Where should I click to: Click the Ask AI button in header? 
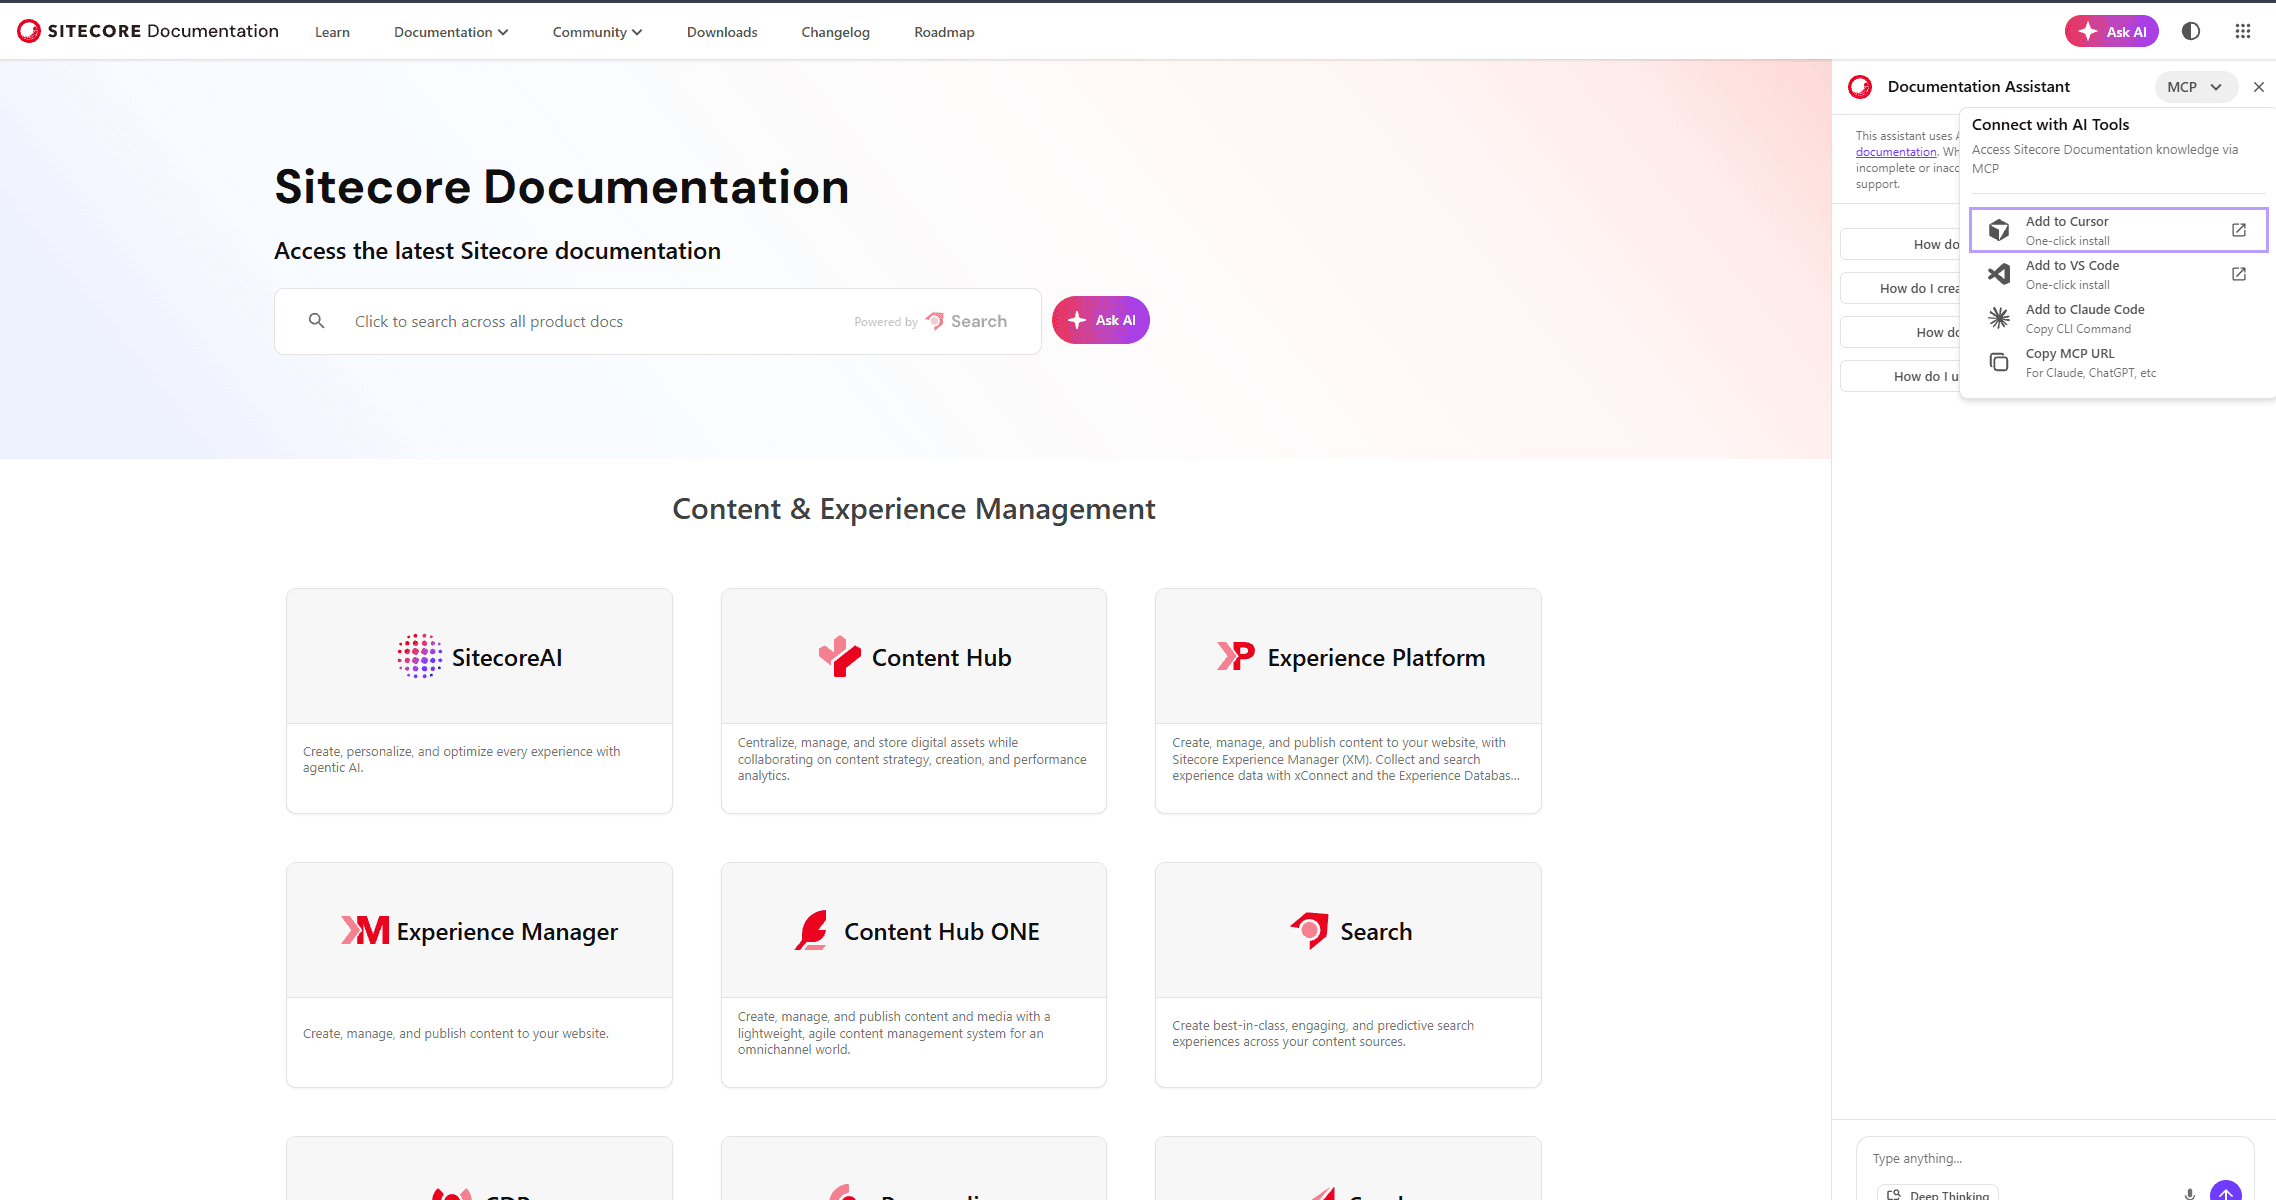(x=2112, y=31)
